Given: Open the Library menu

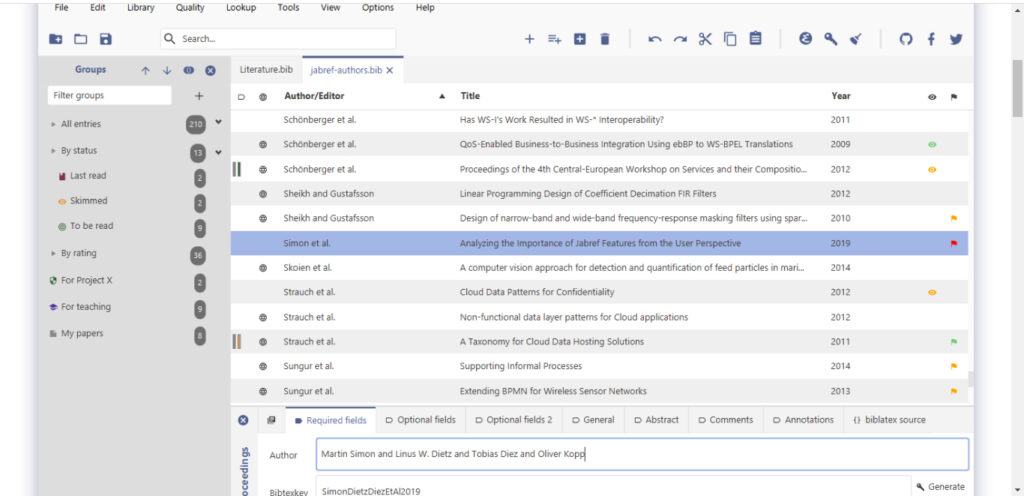Looking at the screenshot, I should [x=141, y=8].
